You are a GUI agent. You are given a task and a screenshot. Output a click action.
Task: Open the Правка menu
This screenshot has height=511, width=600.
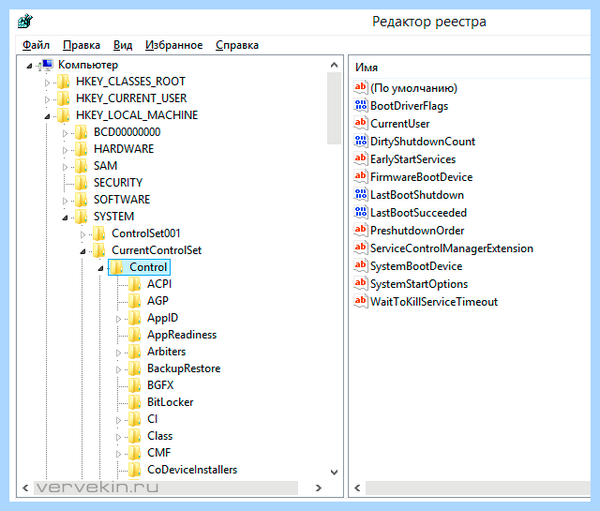point(82,45)
